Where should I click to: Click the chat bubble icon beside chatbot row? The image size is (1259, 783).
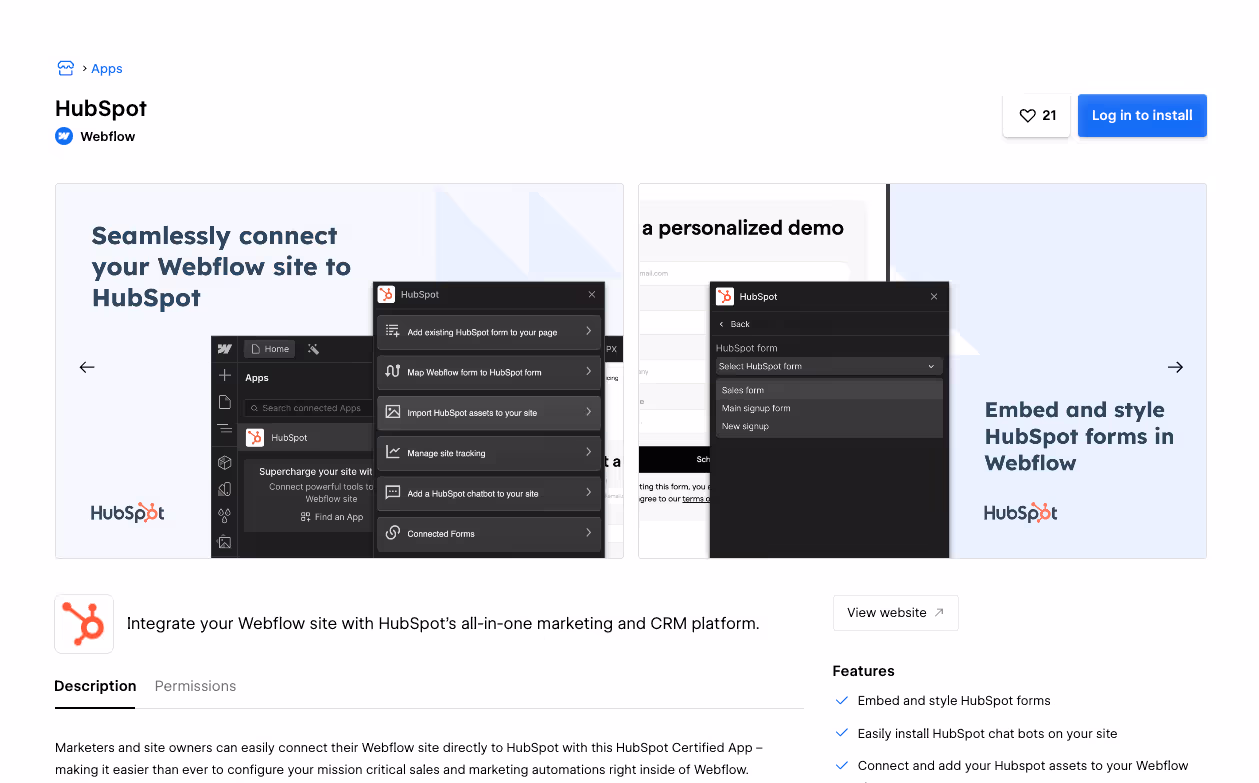[x=393, y=493]
